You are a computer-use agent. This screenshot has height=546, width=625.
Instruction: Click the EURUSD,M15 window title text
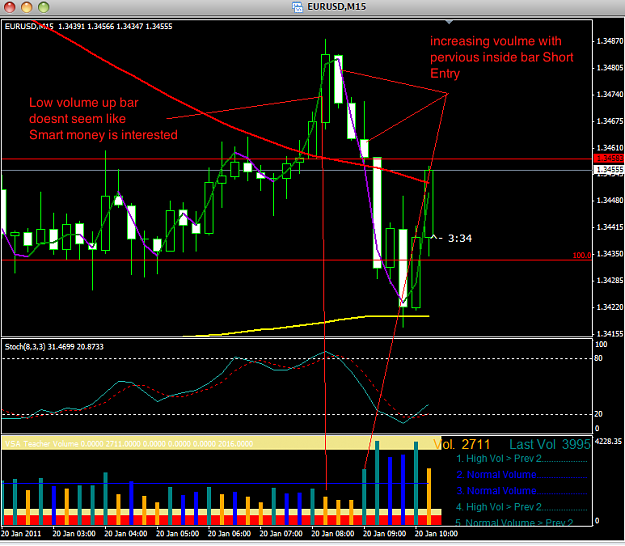pyautogui.click(x=336, y=7)
